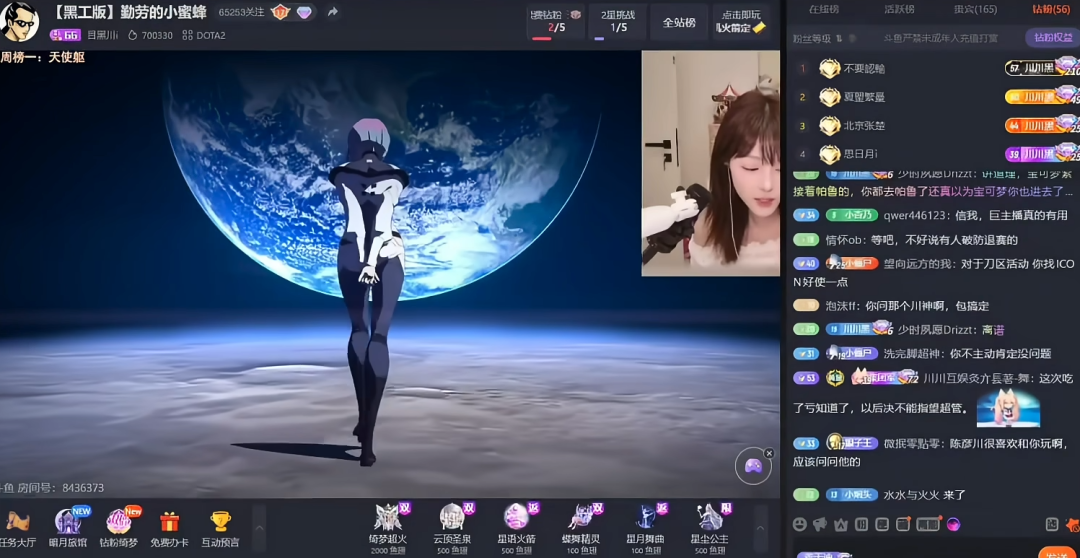
Task: Select the 钻粉(56) tab
Action: pyautogui.click(x=1052, y=9)
